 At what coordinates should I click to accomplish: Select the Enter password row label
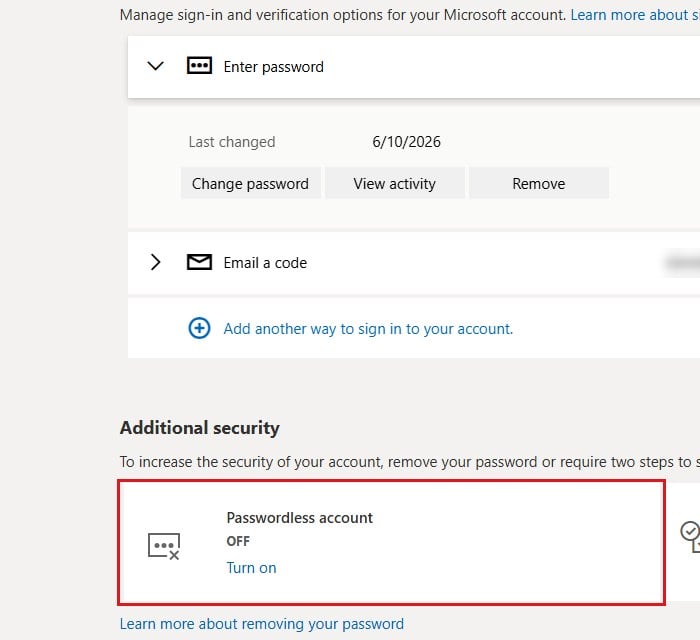point(274,67)
